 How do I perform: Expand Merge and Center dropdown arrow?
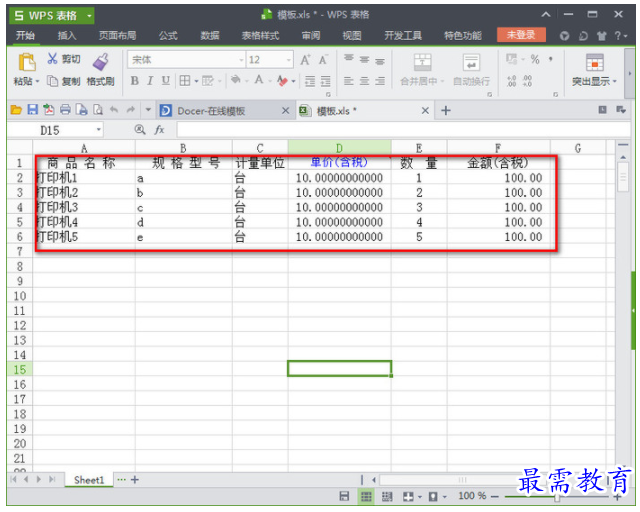(442, 81)
